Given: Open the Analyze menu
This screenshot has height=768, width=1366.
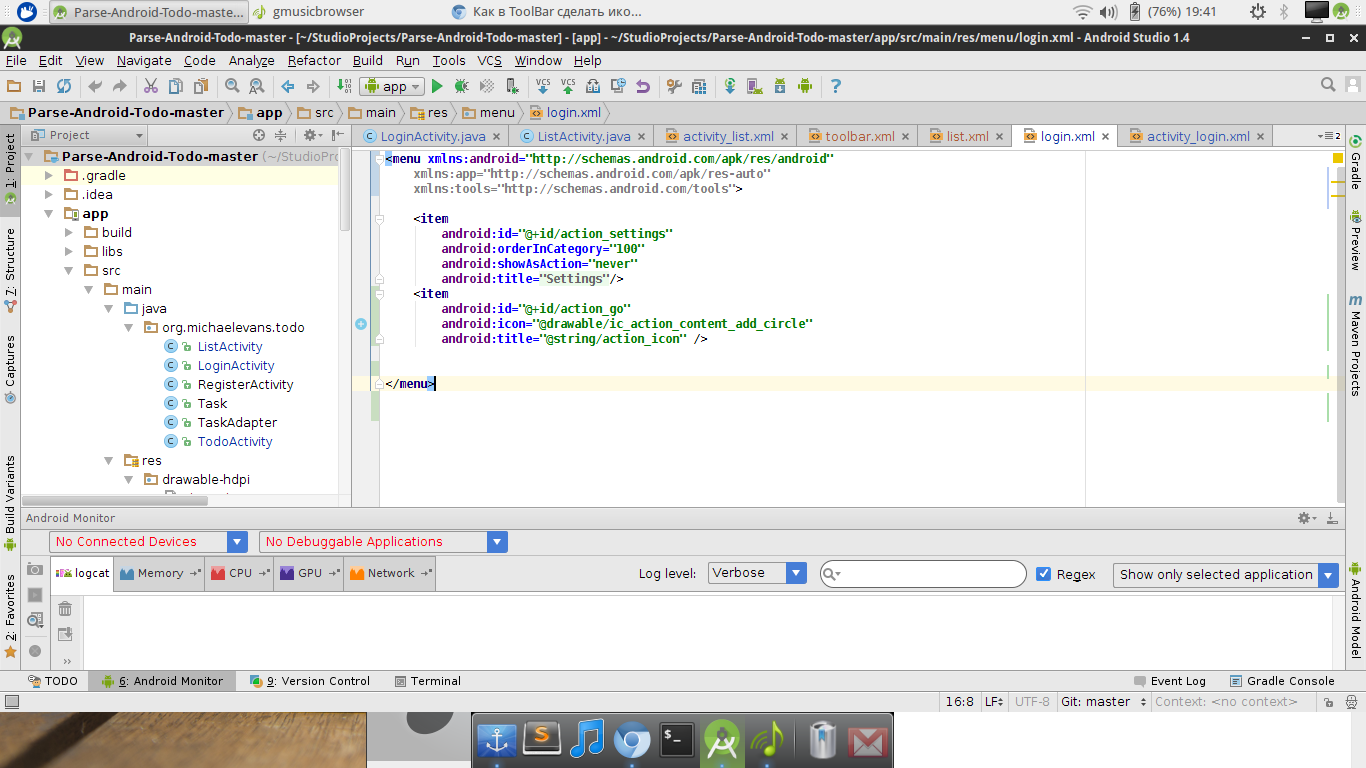Looking at the screenshot, I should pos(251,60).
